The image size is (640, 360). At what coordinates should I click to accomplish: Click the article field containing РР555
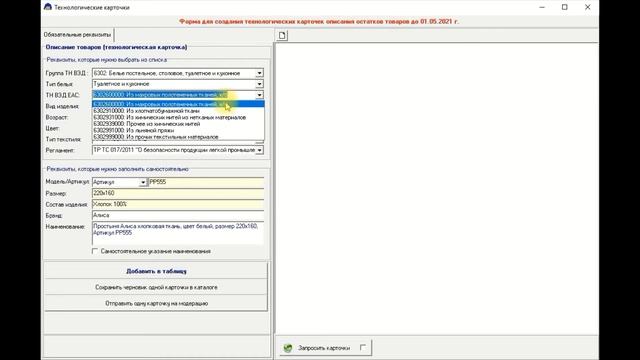click(x=206, y=182)
